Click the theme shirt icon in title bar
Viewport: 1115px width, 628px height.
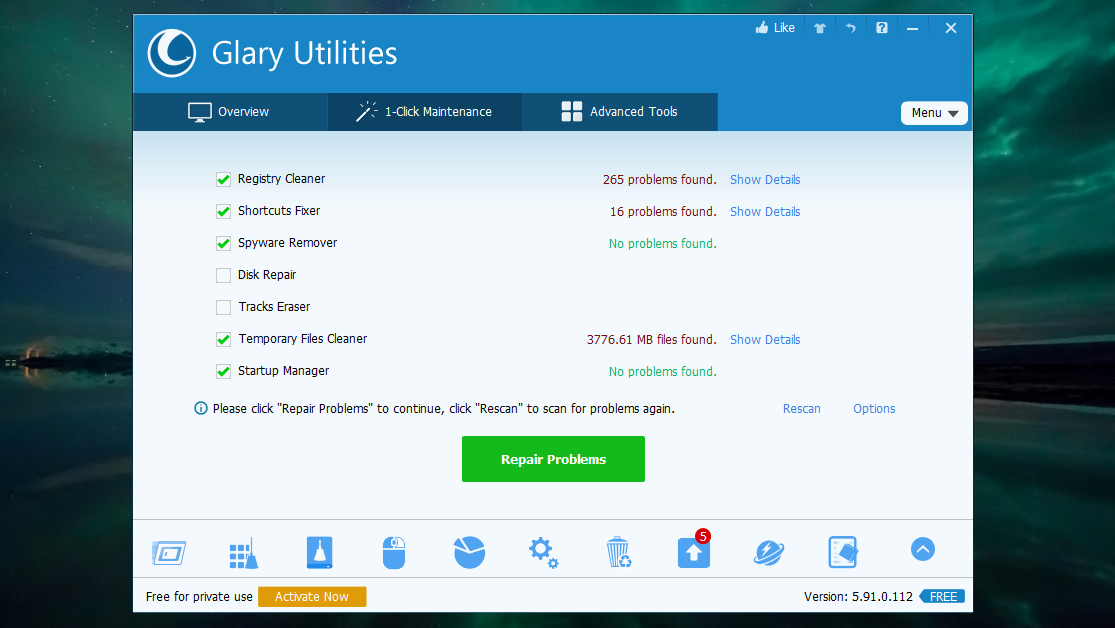point(820,27)
